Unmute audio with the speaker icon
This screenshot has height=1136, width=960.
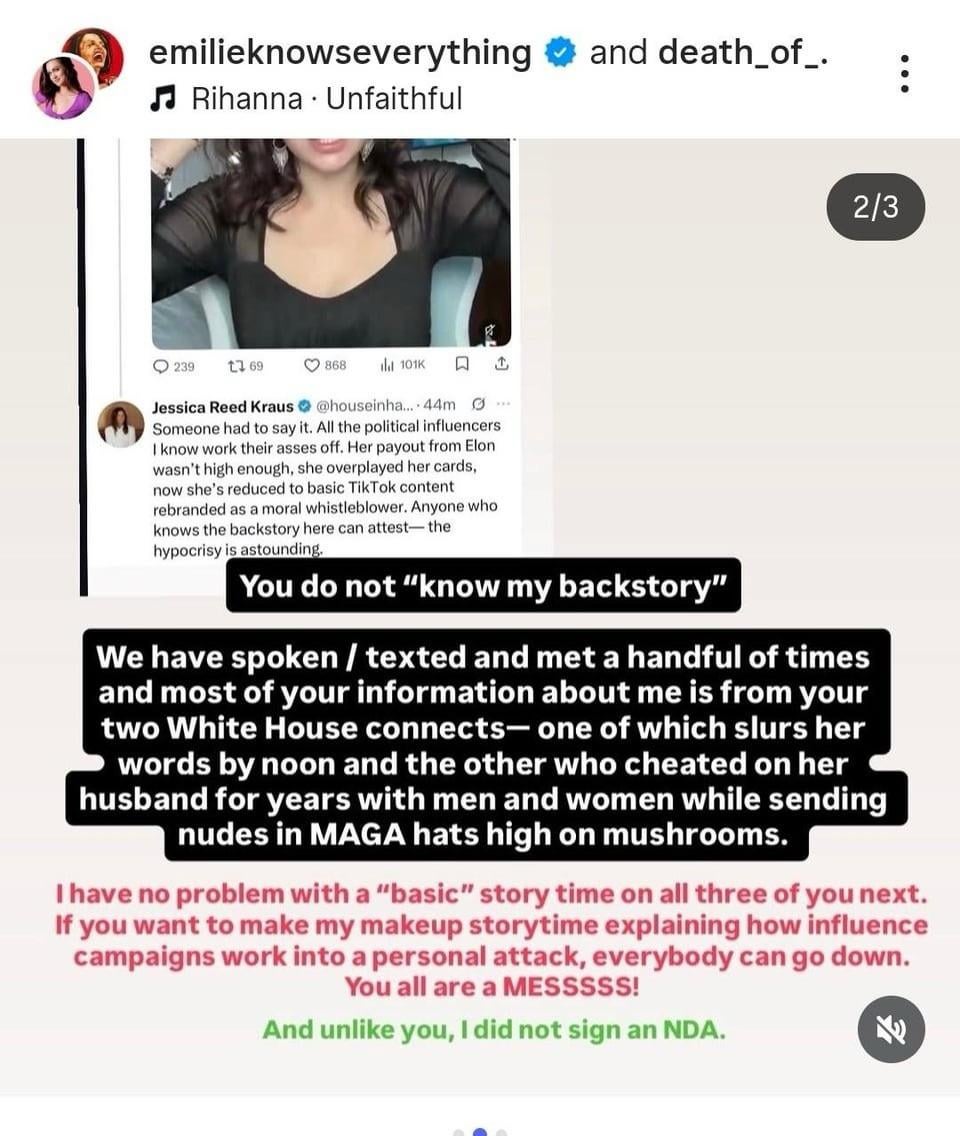tap(891, 1030)
